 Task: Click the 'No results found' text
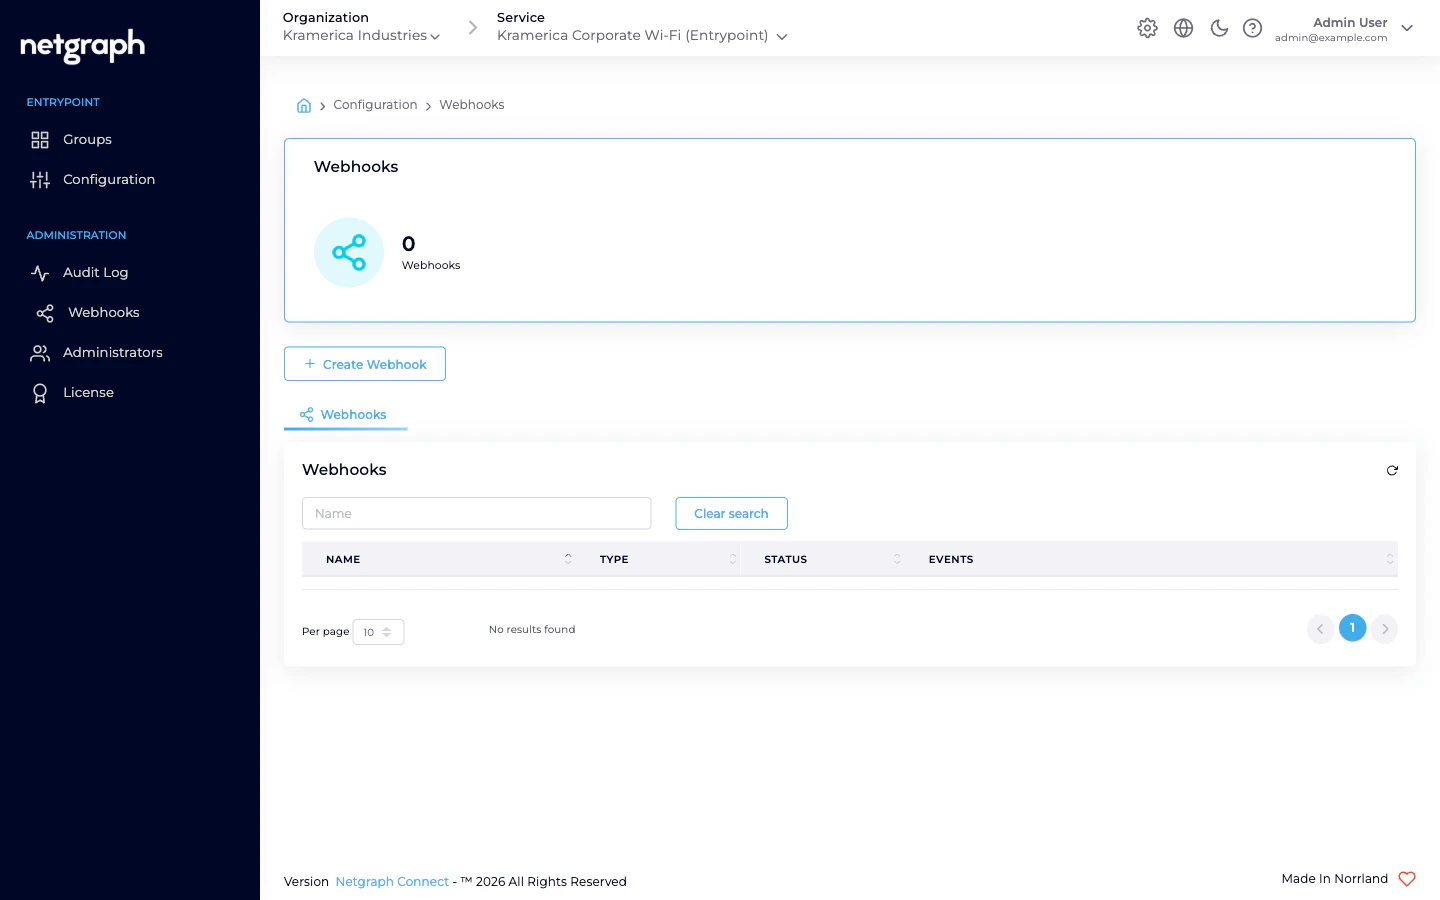pos(532,629)
